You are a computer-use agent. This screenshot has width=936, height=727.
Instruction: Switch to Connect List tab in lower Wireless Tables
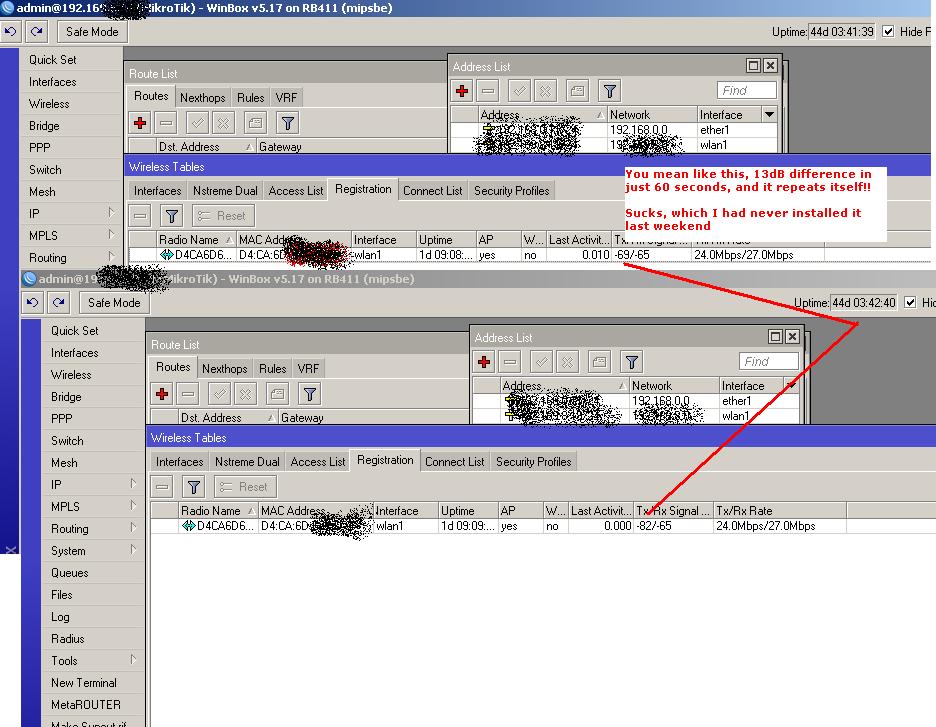(x=454, y=461)
